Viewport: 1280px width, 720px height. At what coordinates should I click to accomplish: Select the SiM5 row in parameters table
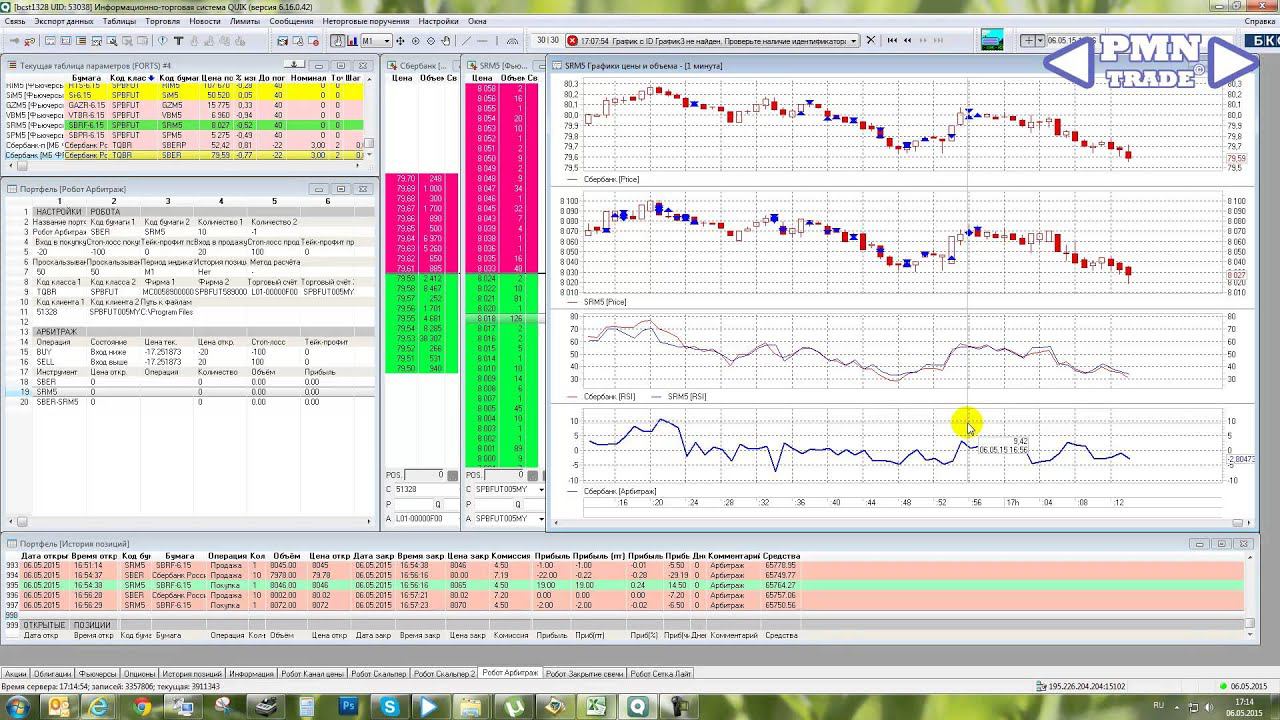pyautogui.click(x=186, y=95)
